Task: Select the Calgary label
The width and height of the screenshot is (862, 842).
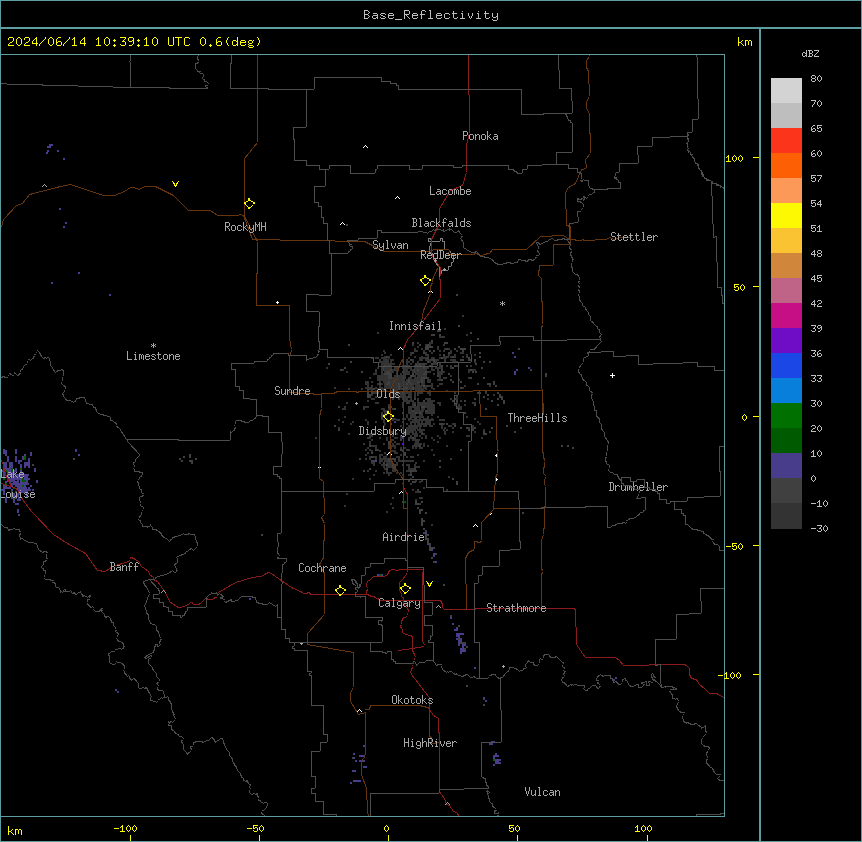Action: click(399, 603)
